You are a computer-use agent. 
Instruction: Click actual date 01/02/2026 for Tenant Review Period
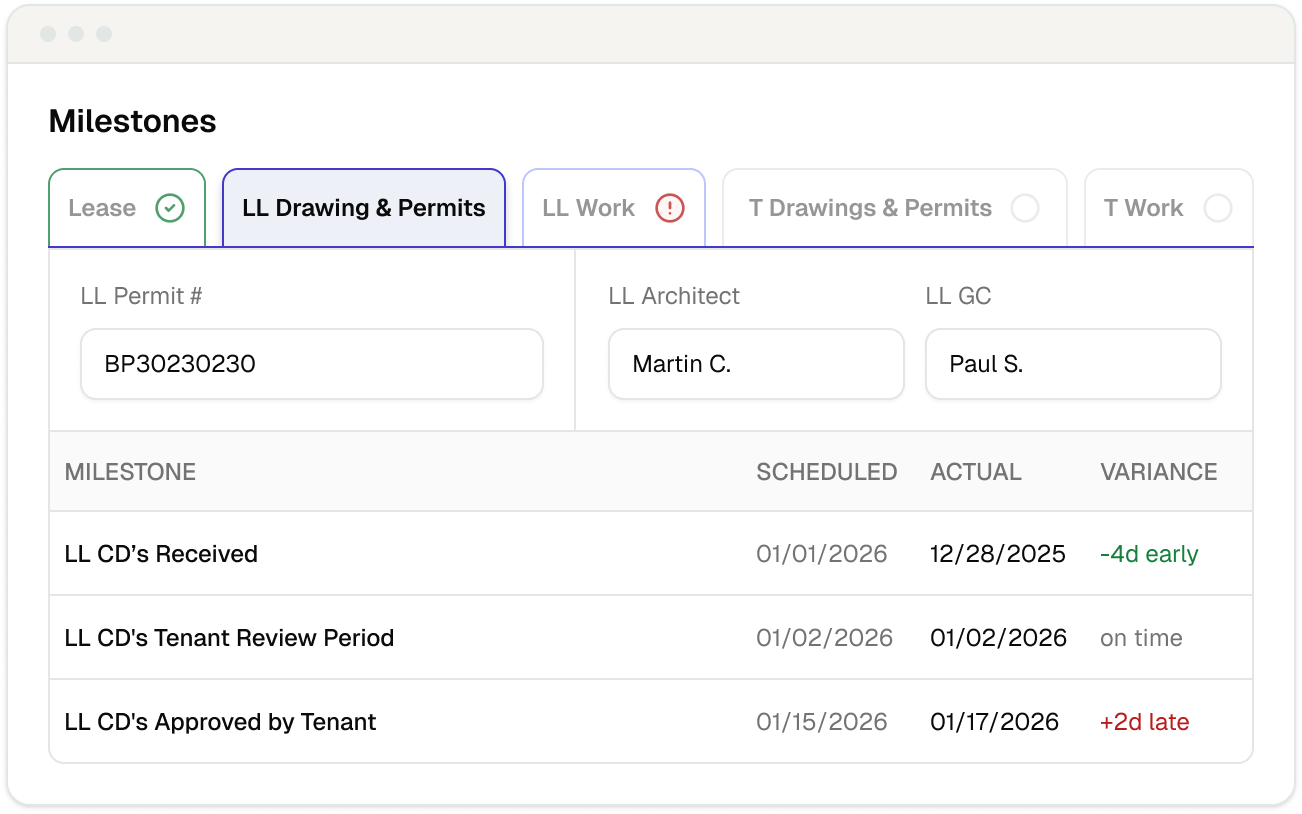(x=999, y=638)
